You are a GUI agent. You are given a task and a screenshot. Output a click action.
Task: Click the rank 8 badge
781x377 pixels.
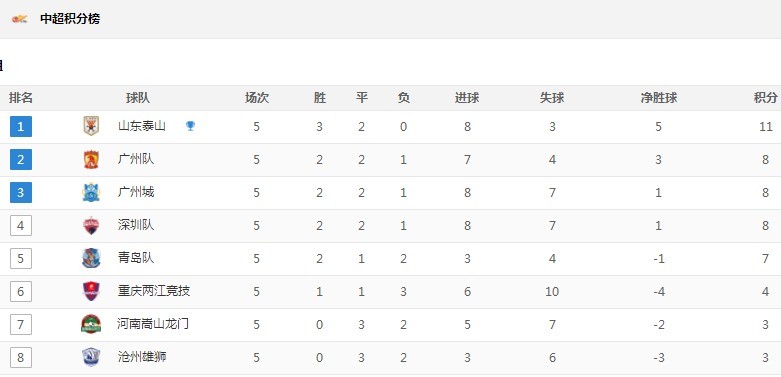pyautogui.click(x=21, y=358)
